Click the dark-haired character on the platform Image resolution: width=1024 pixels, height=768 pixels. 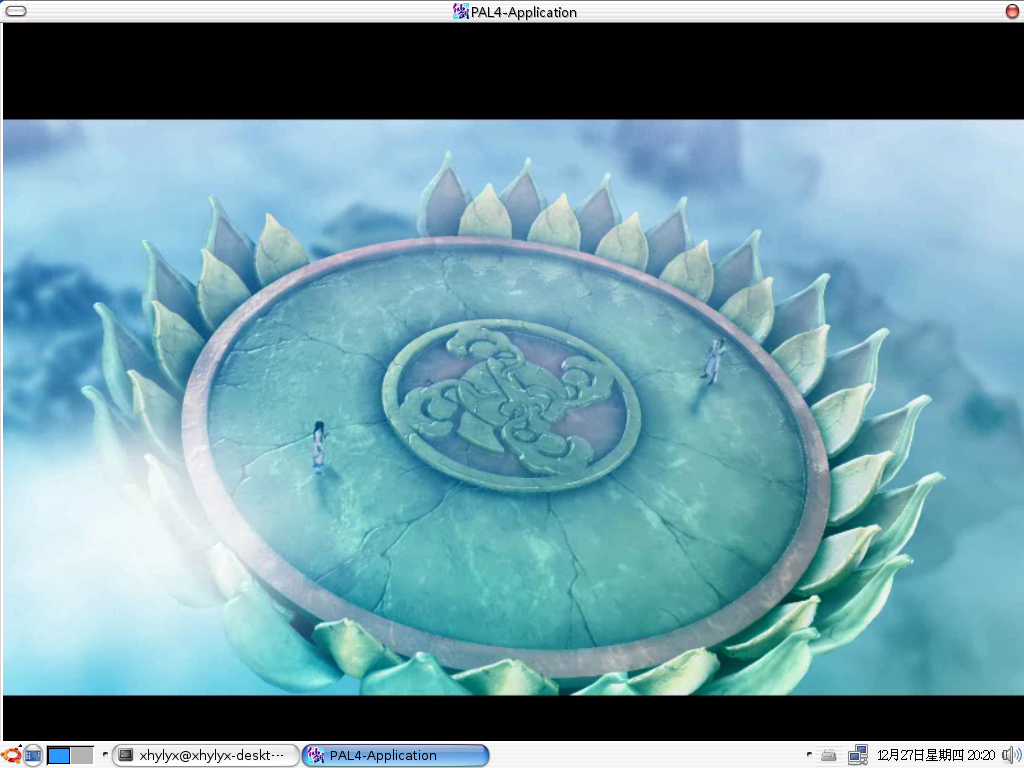pyautogui.click(x=319, y=447)
